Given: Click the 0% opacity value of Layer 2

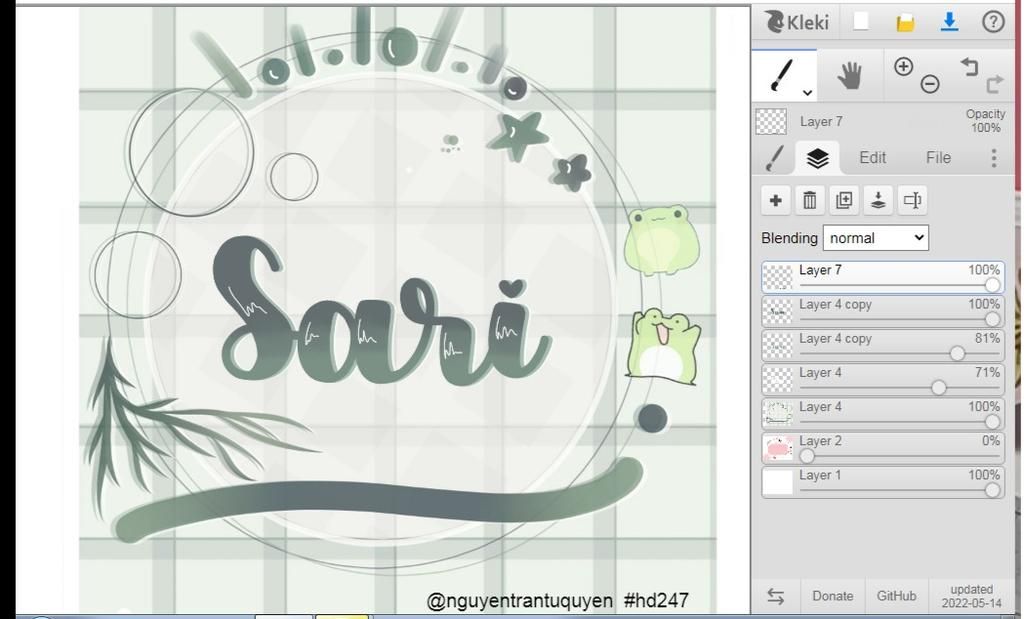Looking at the screenshot, I should click(991, 441).
